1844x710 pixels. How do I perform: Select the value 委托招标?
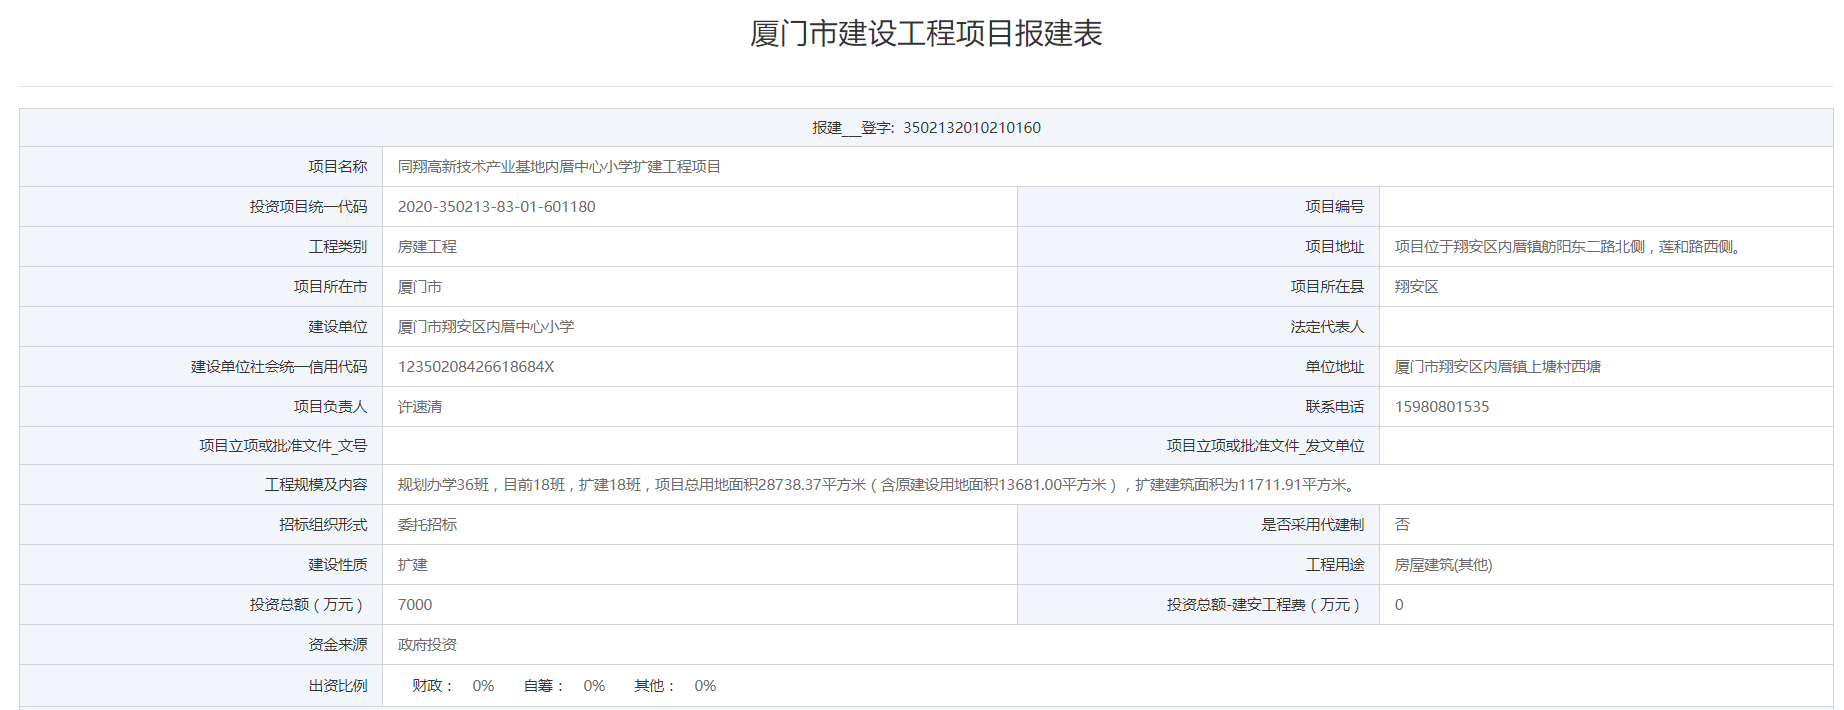(427, 525)
